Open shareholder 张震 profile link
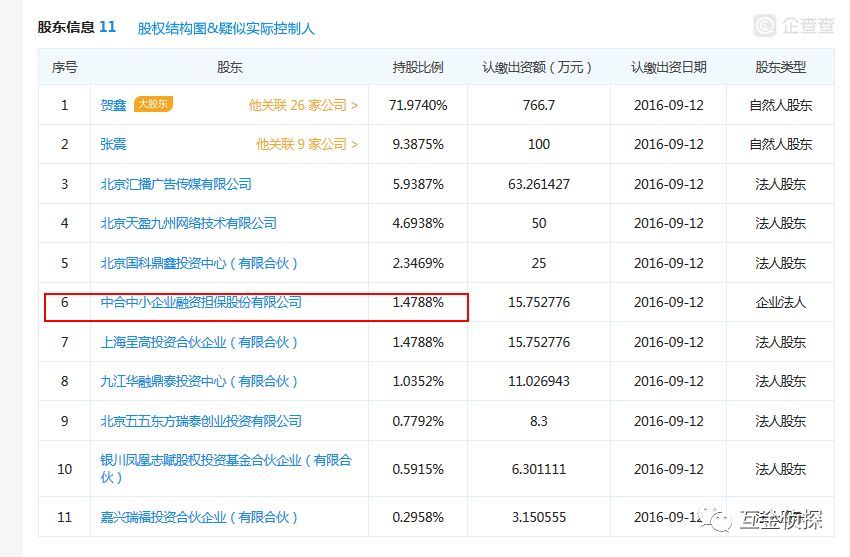 coord(113,144)
